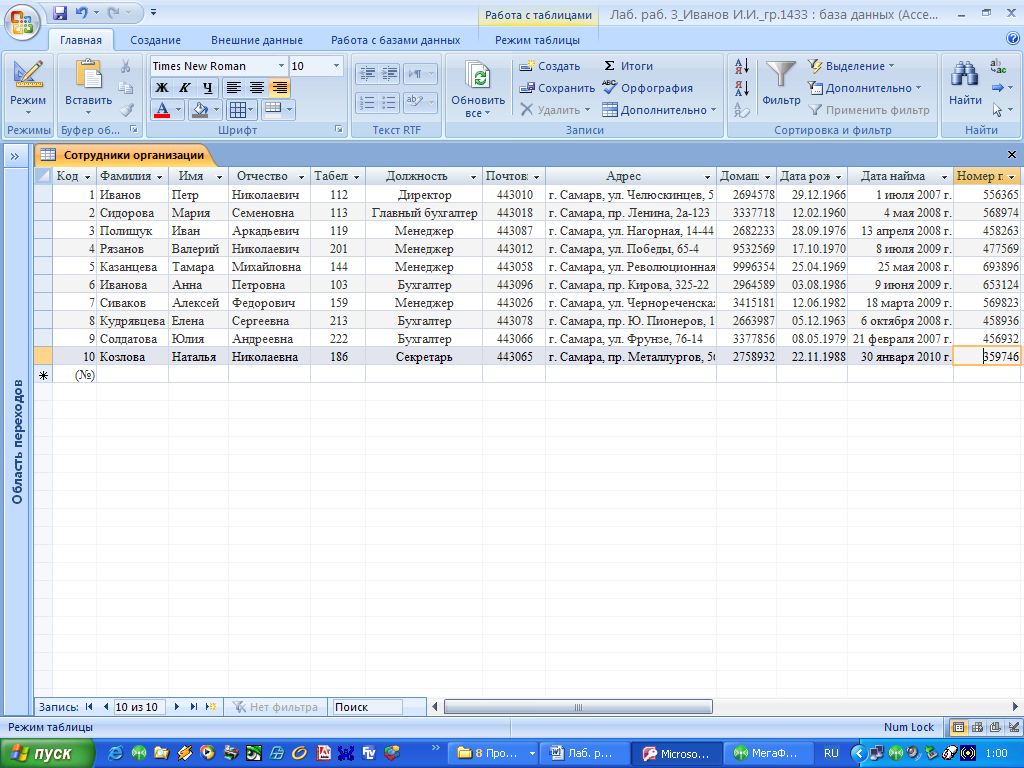Open Фамилия column dropdown arrow
Screen dimensions: 1024x768
[x=159, y=177]
